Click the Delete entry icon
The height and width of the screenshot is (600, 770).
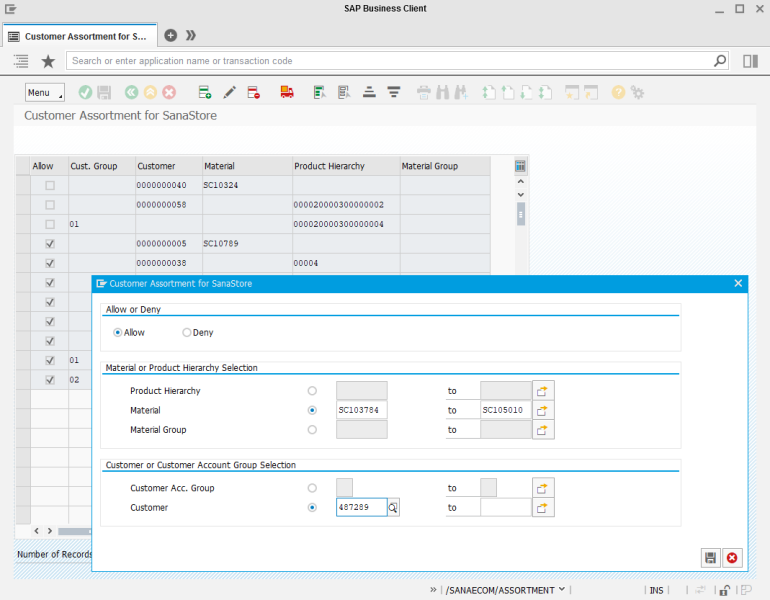(253, 92)
